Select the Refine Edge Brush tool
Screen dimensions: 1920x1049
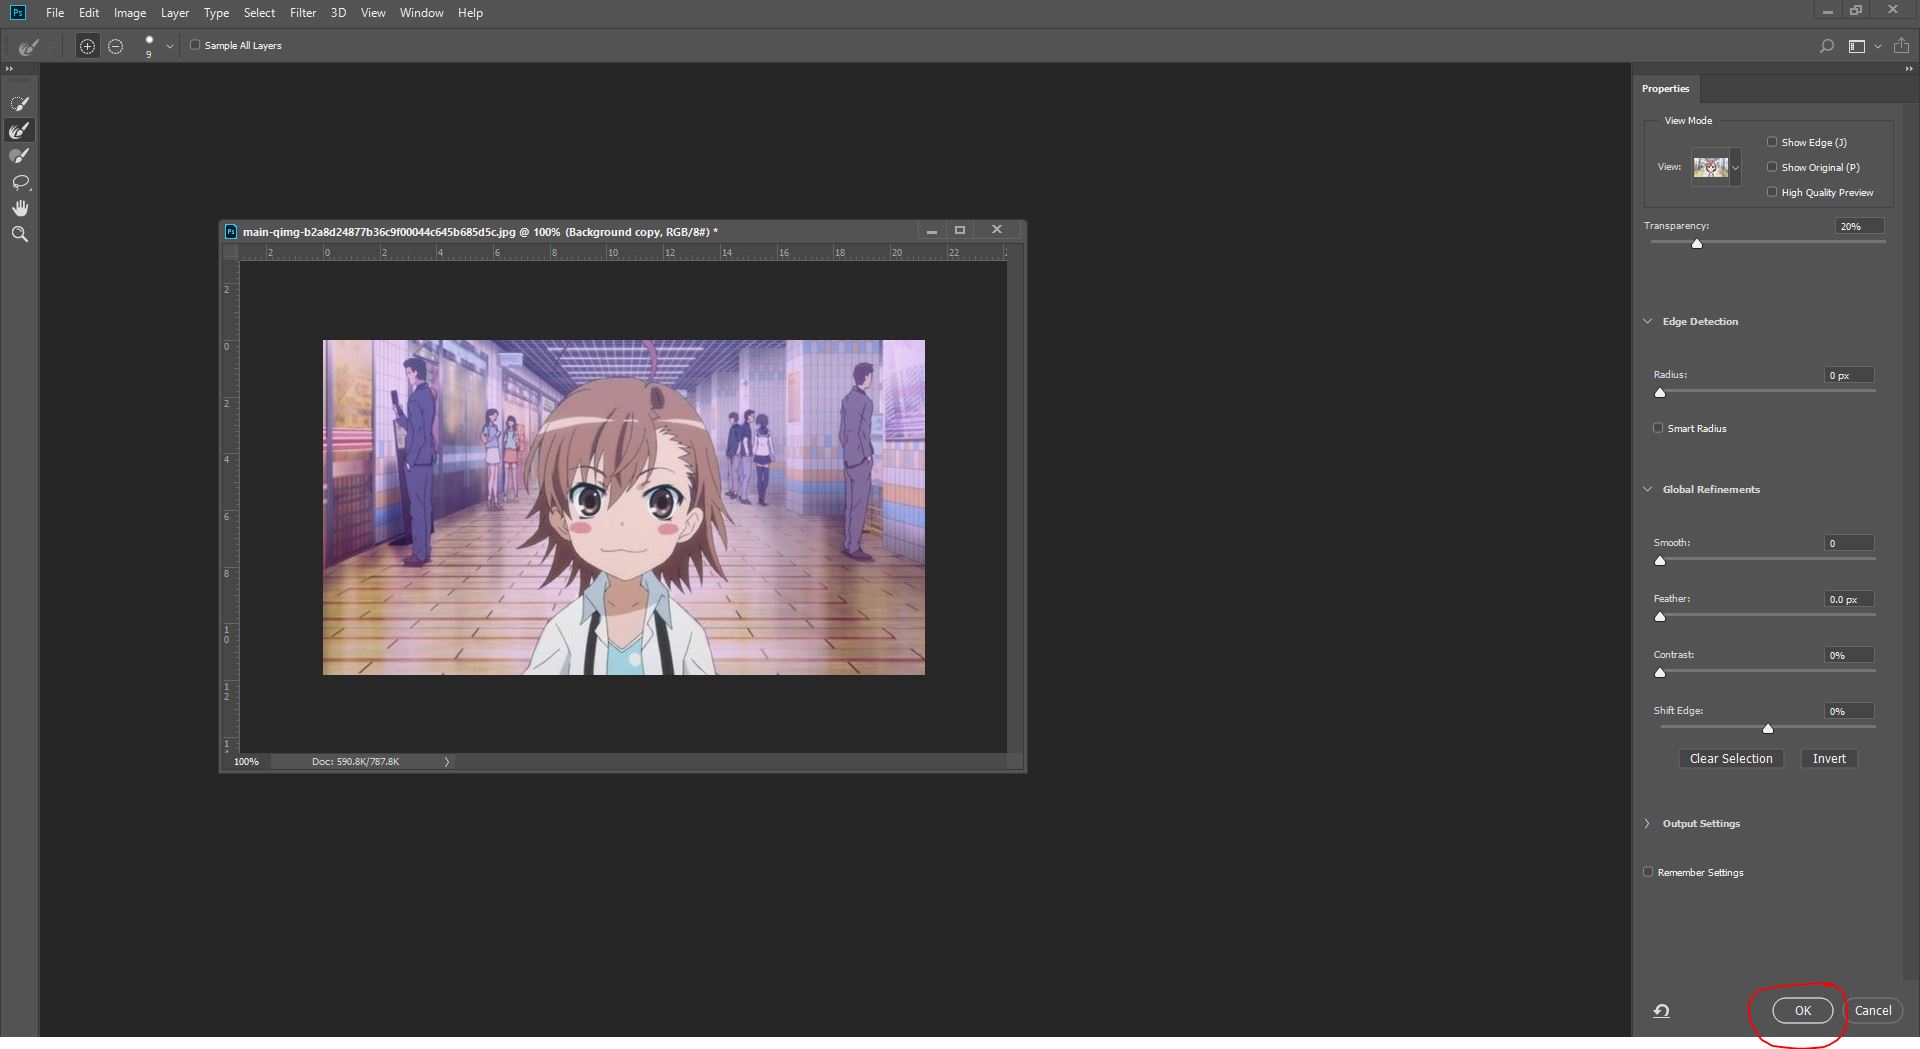click(19, 130)
